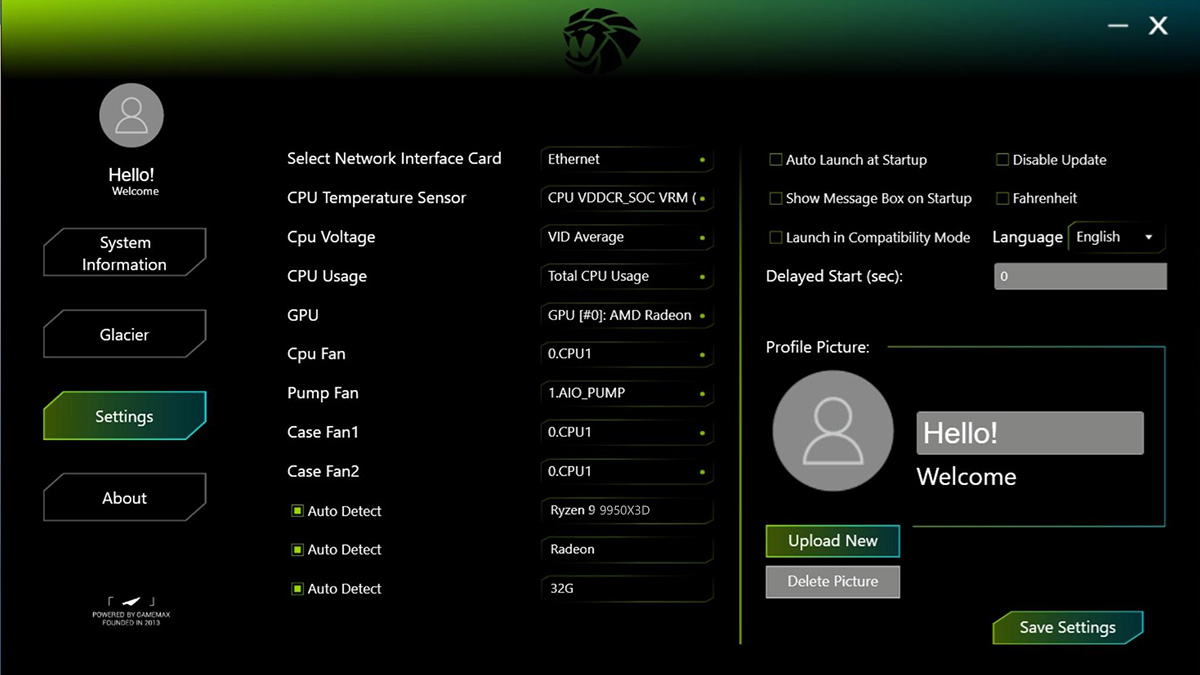This screenshot has width=1200, height=675.
Task: Enable Auto Launch at Startup
Action: pyautogui.click(x=776, y=160)
